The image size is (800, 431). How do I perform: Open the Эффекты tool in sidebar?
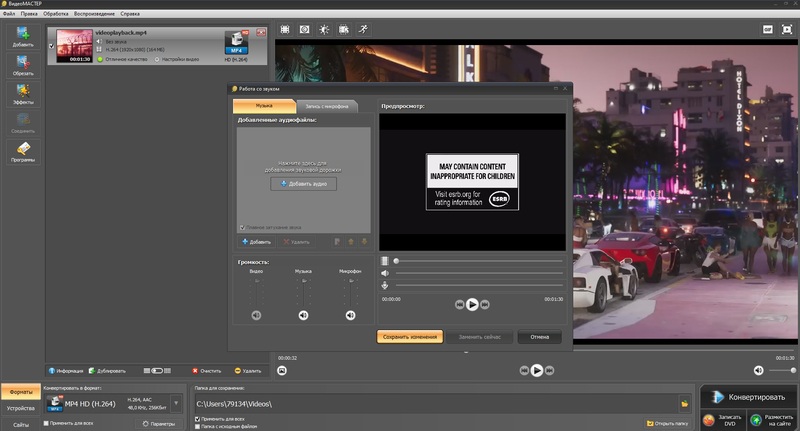(22, 94)
